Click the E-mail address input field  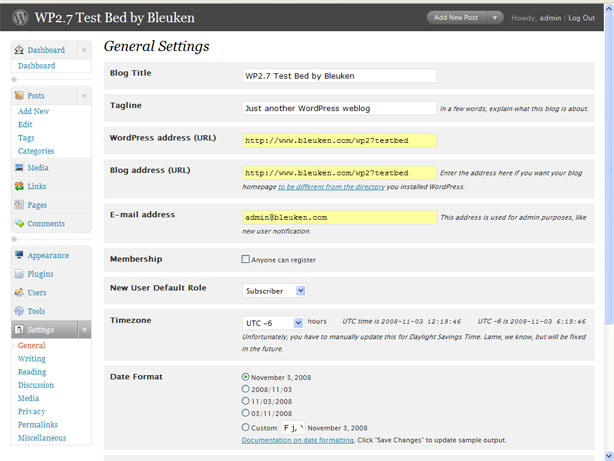339,217
